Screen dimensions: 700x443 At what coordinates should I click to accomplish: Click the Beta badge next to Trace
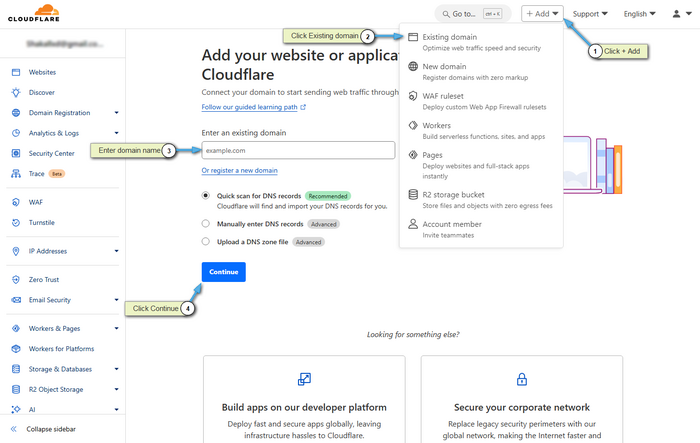click(57, 174)
